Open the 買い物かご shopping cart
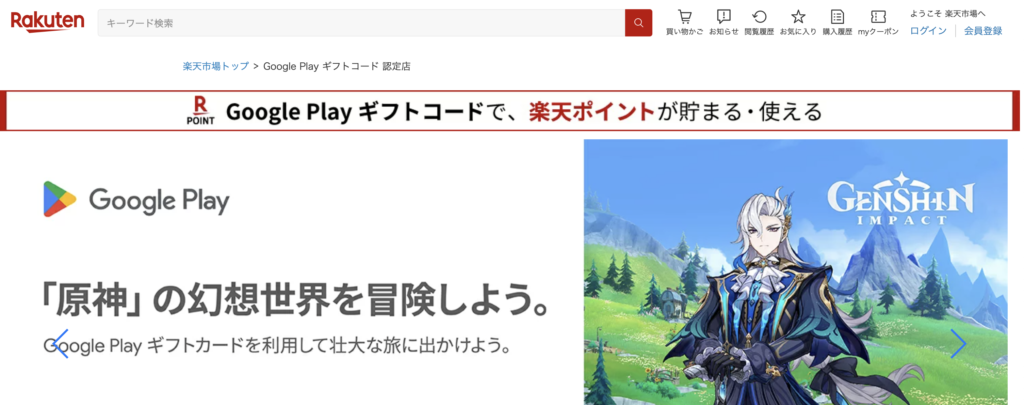Image resolution: width=1024 pixels, height=405 pixels. tap(684, 22)
